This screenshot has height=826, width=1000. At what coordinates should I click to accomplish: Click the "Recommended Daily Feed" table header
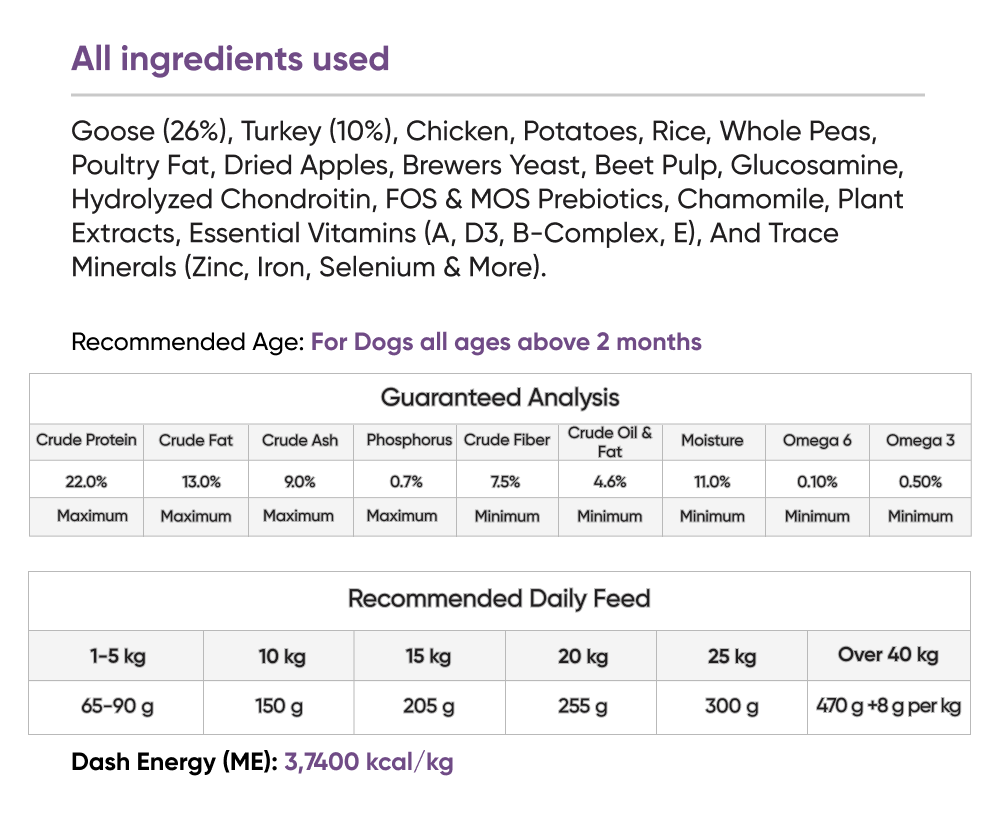click(x=499, y=599)
